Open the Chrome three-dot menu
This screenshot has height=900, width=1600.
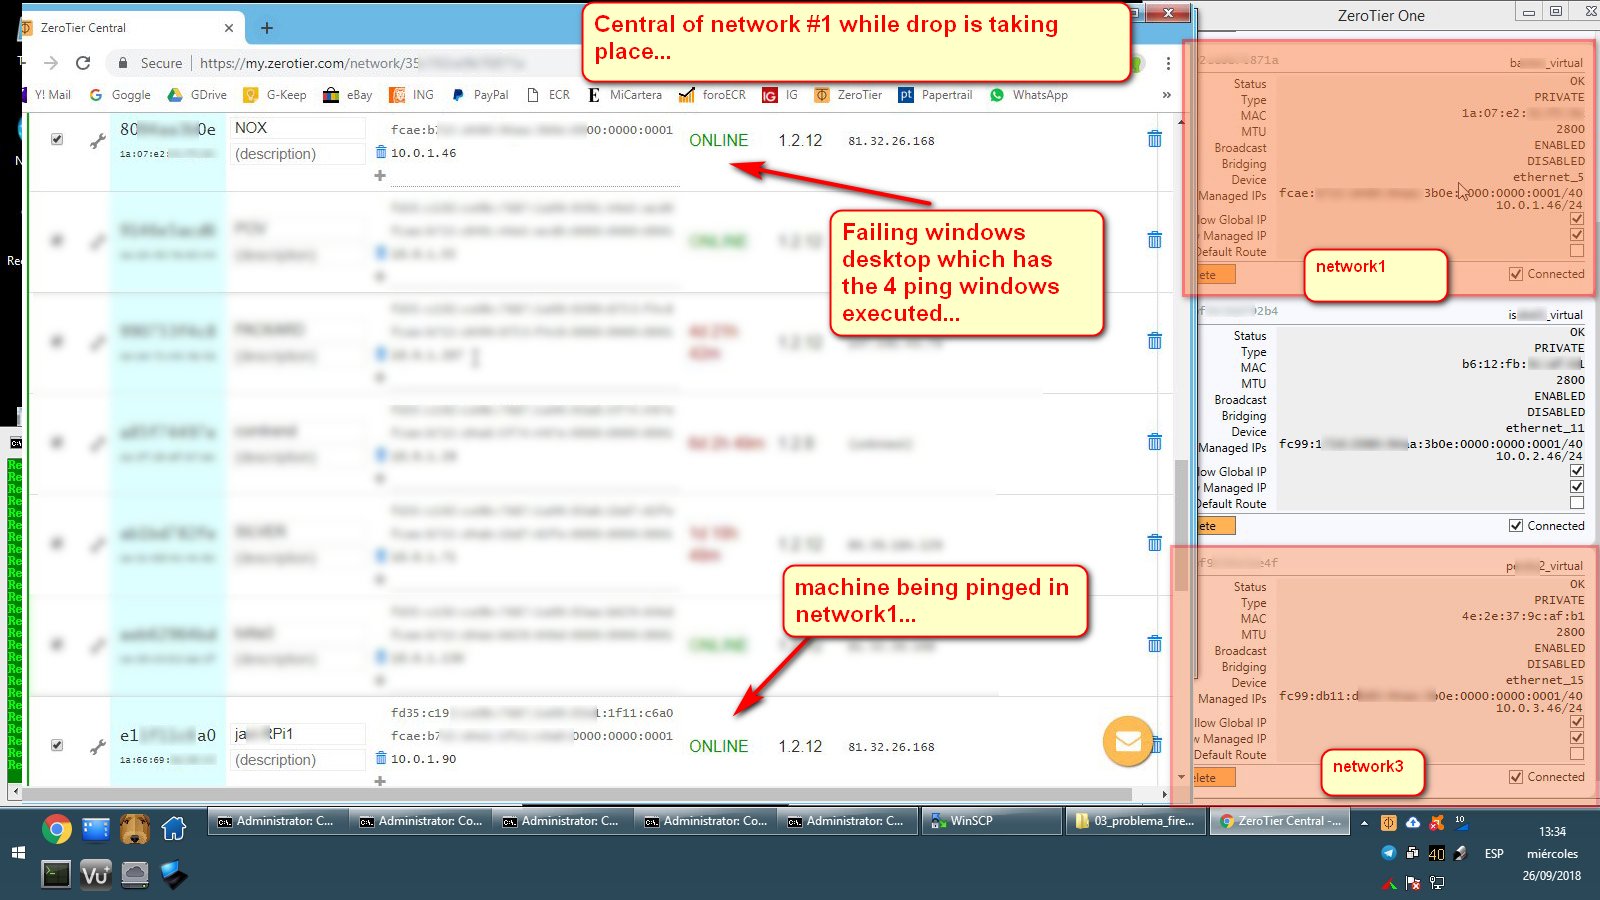1168,63
